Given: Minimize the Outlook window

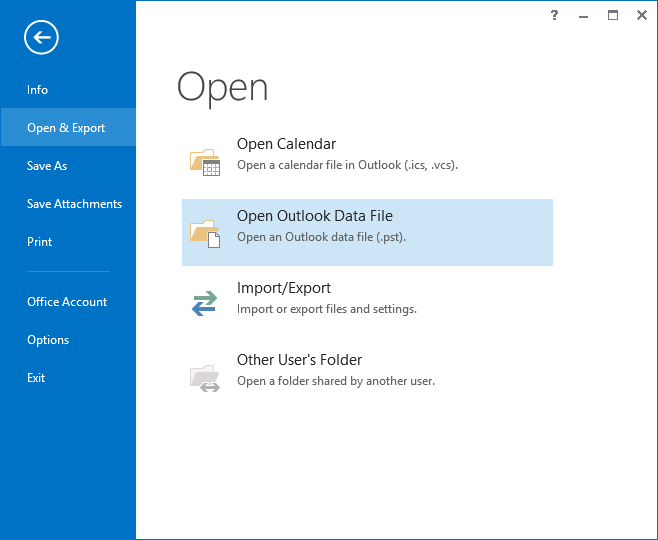Looking at the screenshot, I should pos(584,15).
